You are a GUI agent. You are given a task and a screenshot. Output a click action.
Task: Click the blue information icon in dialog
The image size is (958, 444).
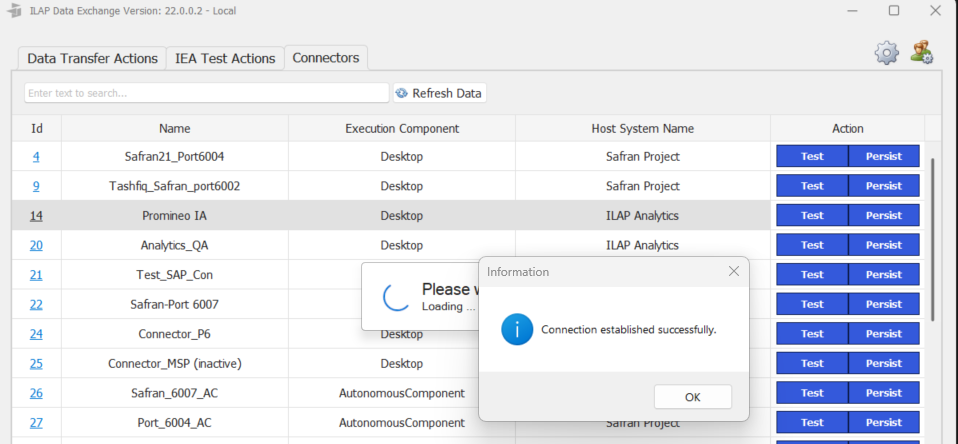coord(517,329)
